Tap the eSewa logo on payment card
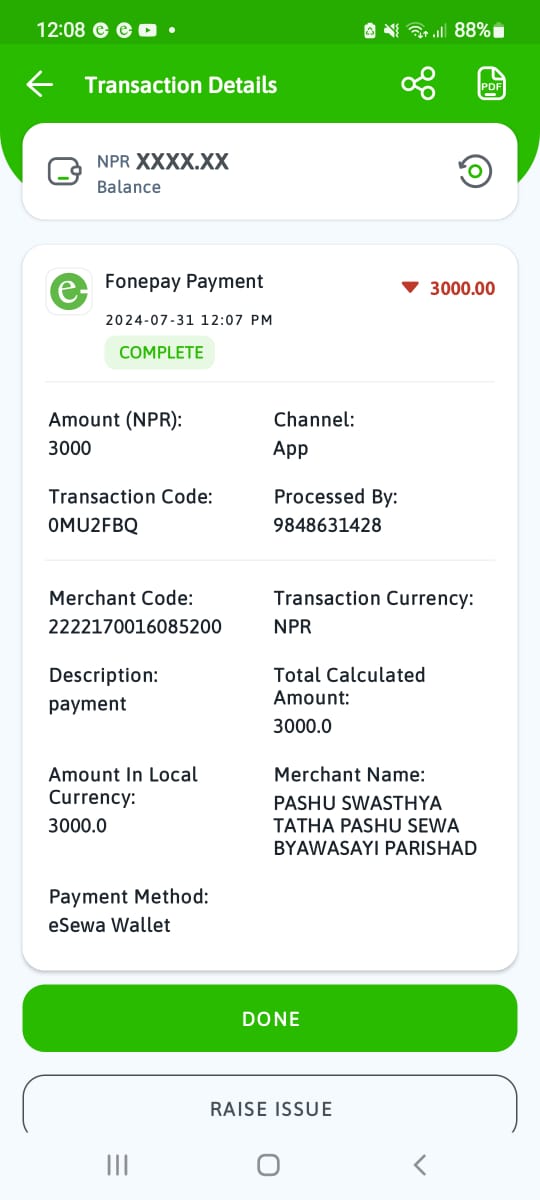The image size is (540, 1200). pos(69,292)
